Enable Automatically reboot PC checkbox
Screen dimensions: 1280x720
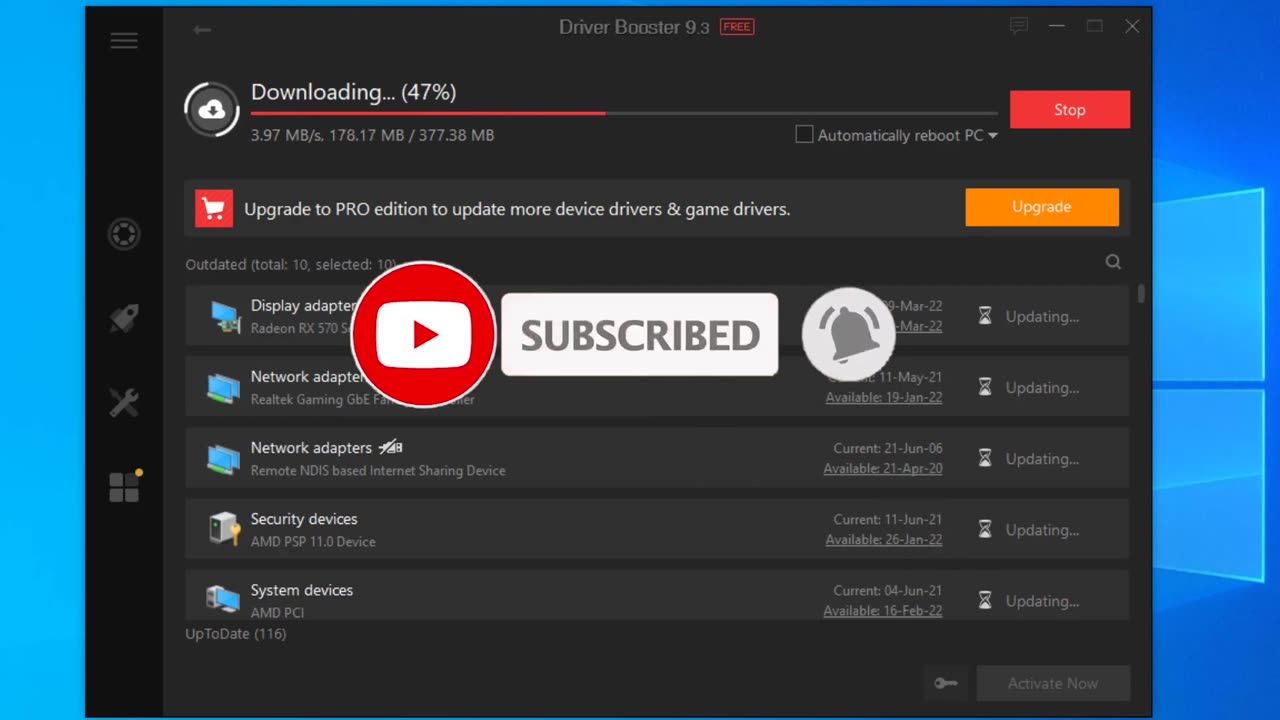(804, 134)
